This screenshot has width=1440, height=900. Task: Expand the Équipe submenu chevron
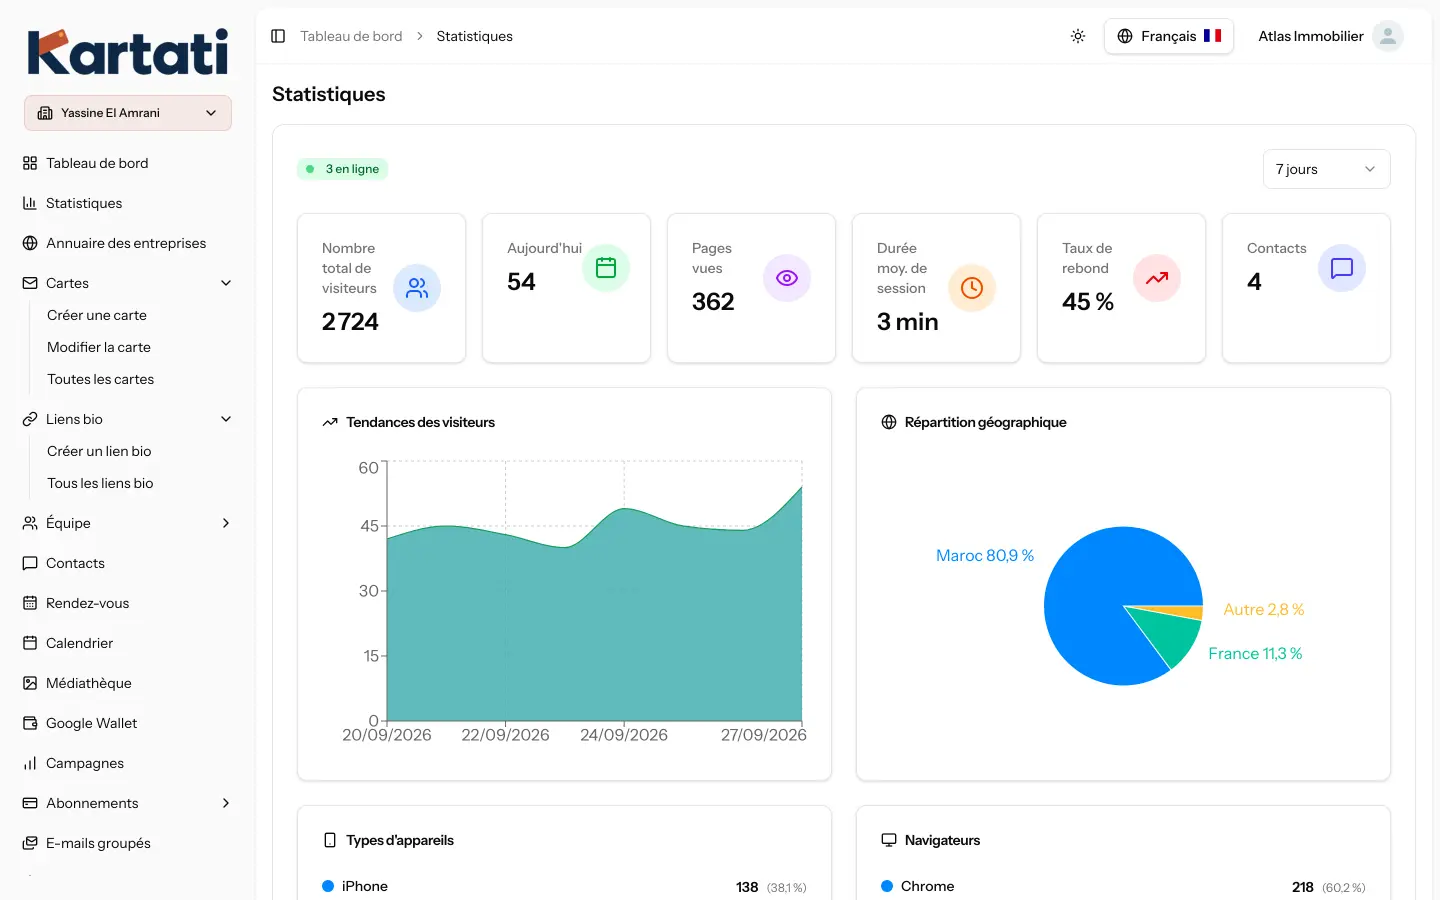point(226,523)
